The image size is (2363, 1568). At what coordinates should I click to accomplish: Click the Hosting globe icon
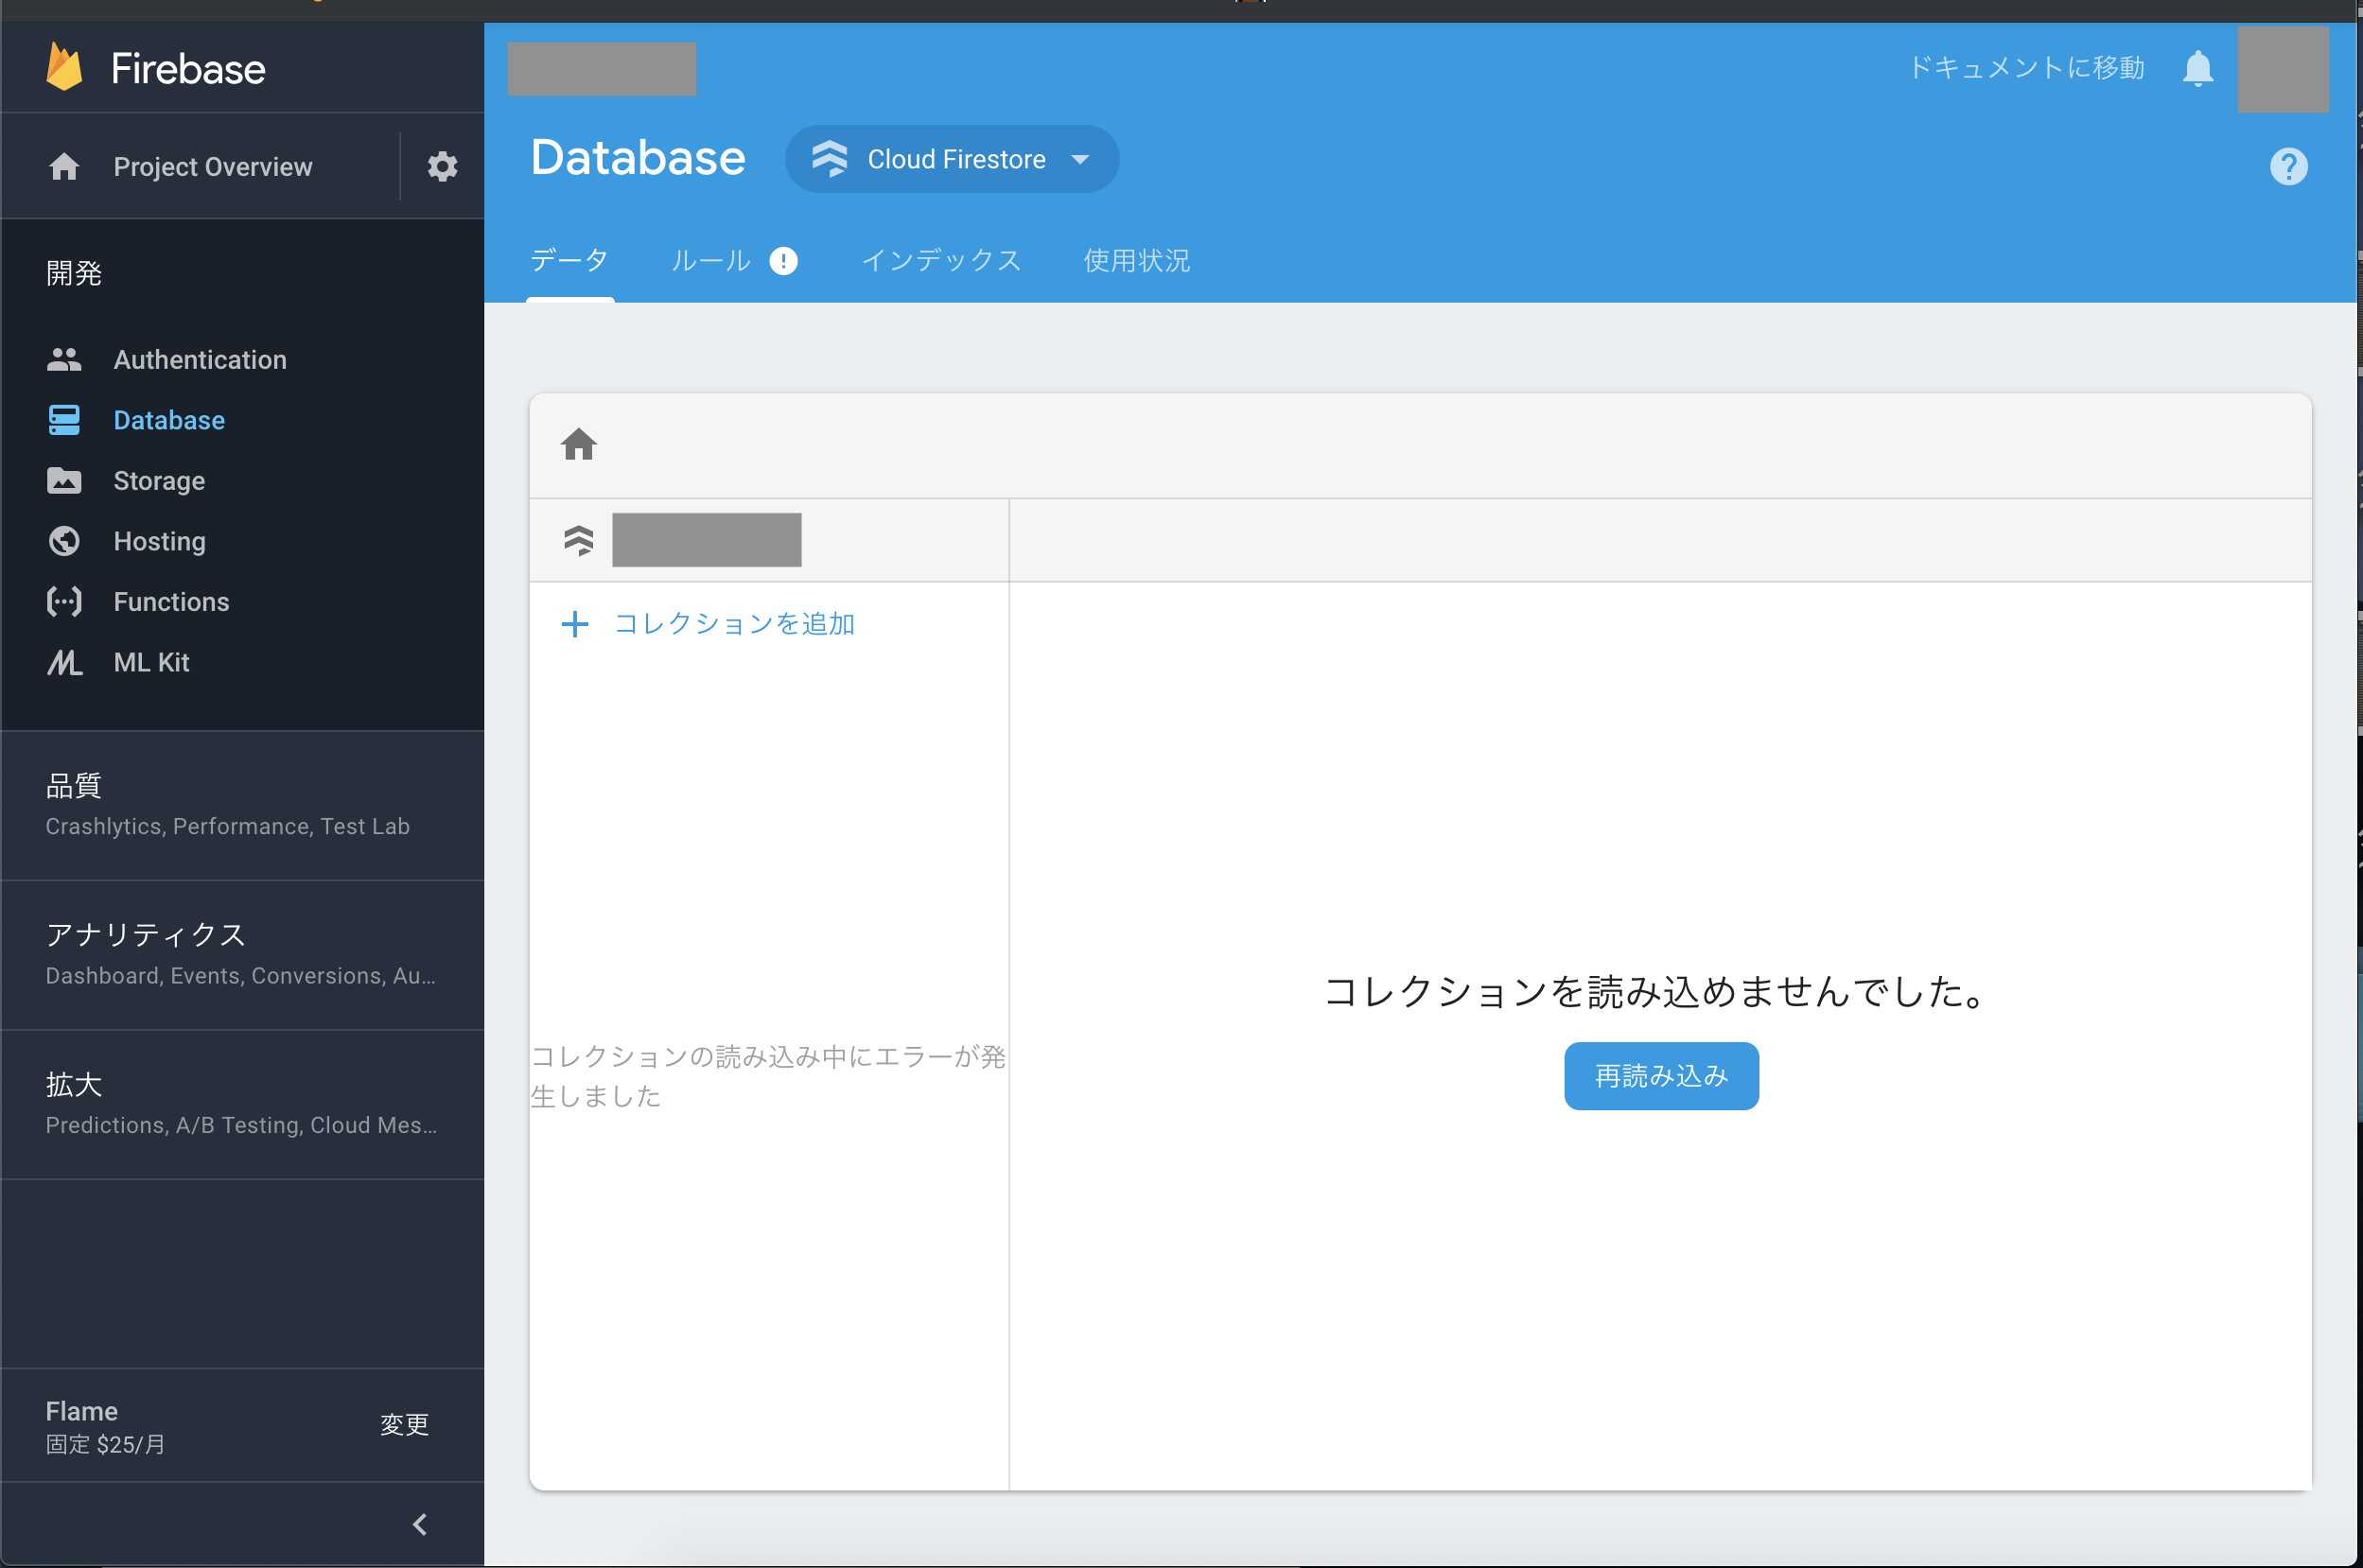coord(64,541)
